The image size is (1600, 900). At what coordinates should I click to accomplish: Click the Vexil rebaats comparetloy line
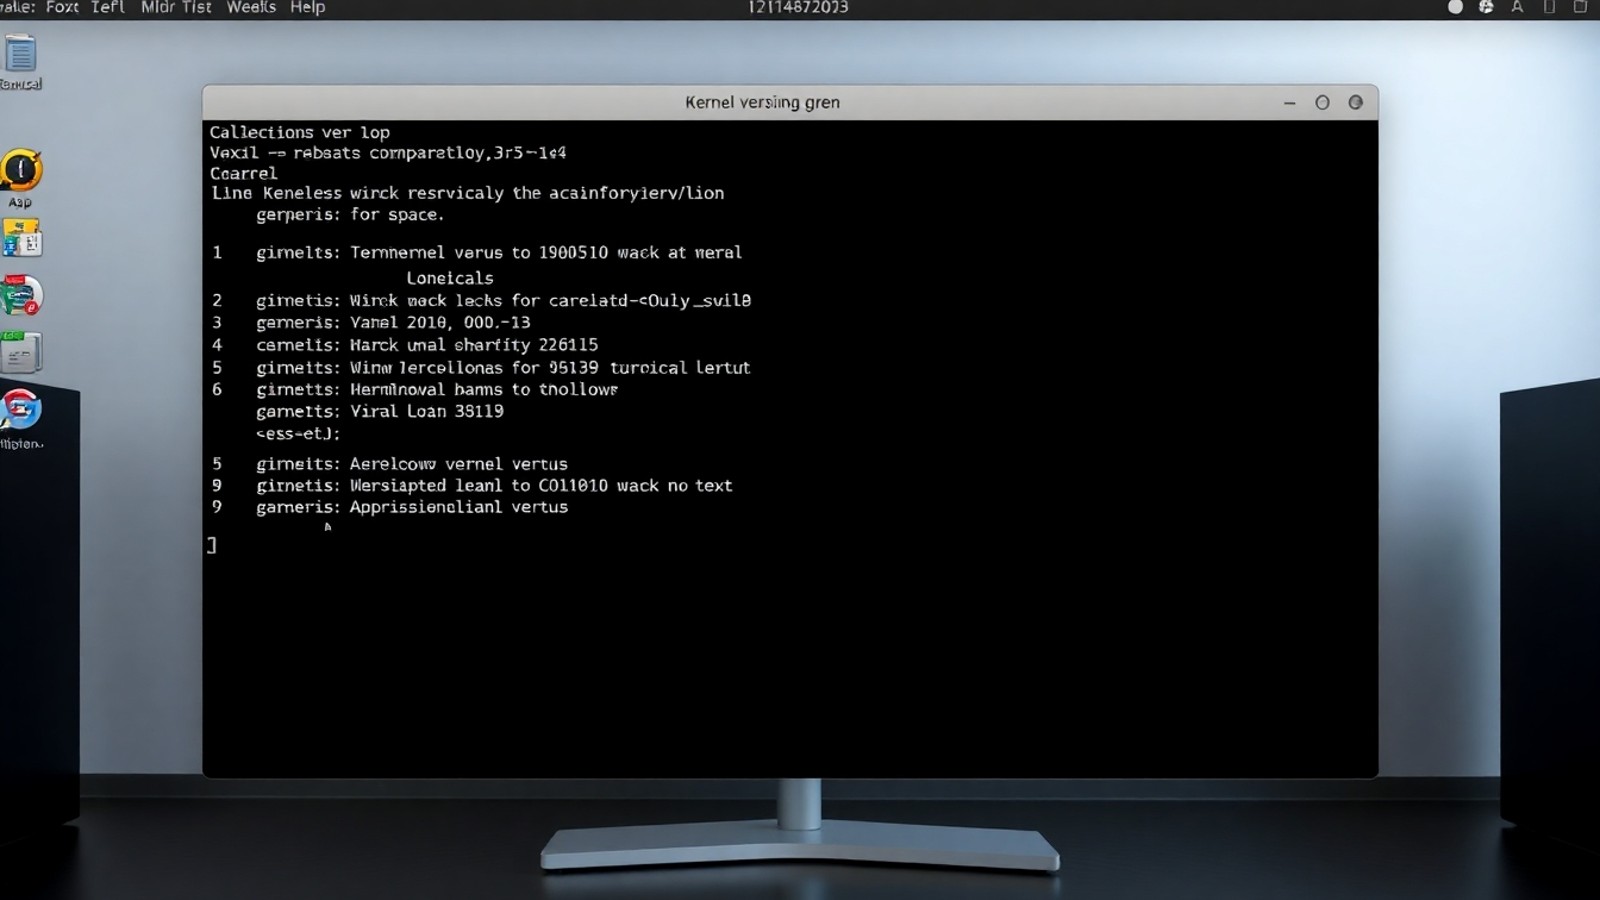388,153
